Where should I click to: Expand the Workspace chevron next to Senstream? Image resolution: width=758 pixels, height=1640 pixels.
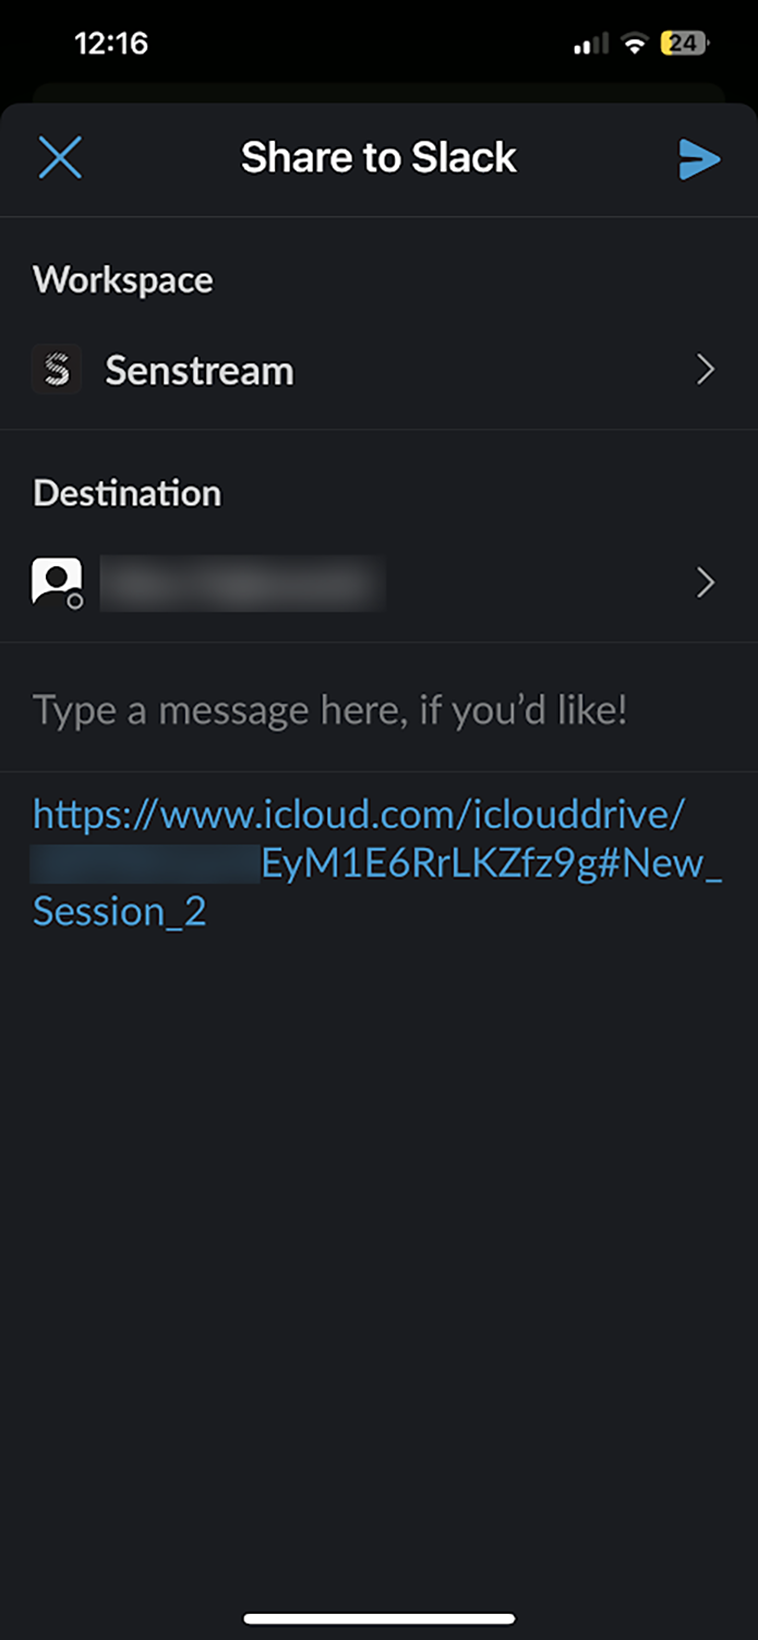tap(705, 370)
